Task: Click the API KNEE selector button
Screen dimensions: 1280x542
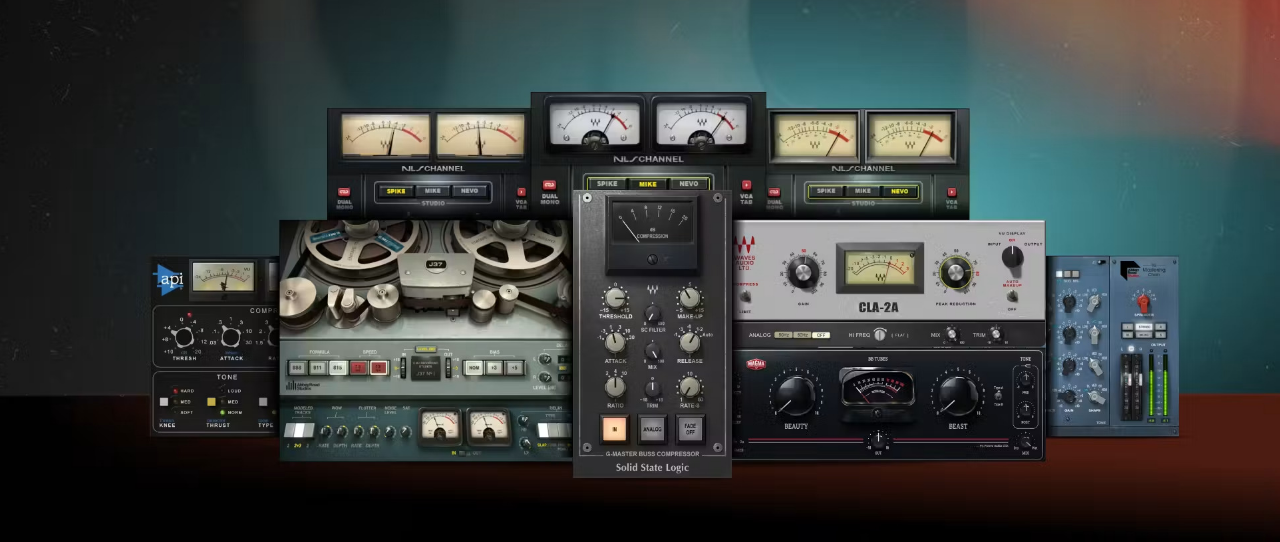Action: pos(164,402)
